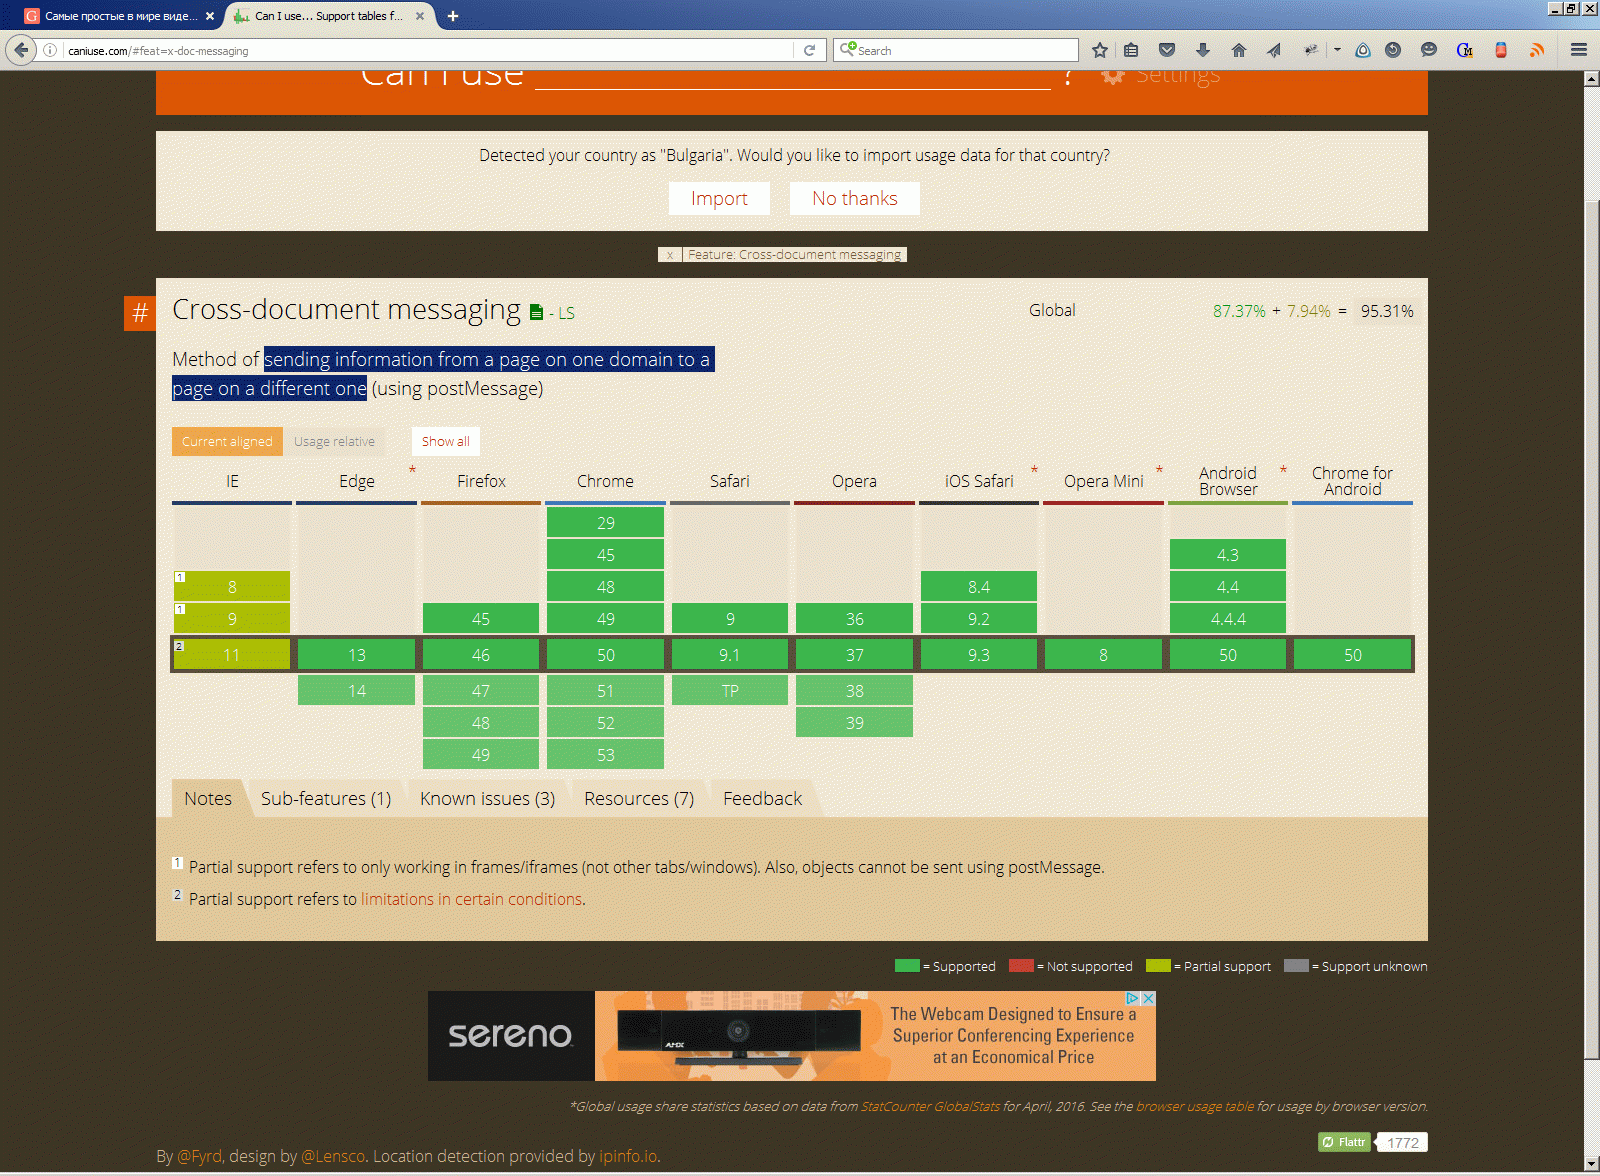
Task: Click the address bar URL field
Action: (x=430, y=50)
